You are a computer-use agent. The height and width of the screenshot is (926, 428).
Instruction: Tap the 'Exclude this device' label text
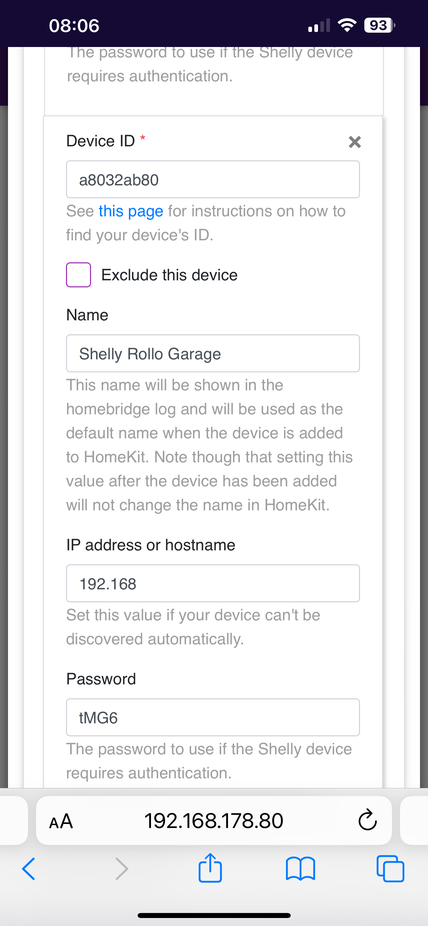169,275
